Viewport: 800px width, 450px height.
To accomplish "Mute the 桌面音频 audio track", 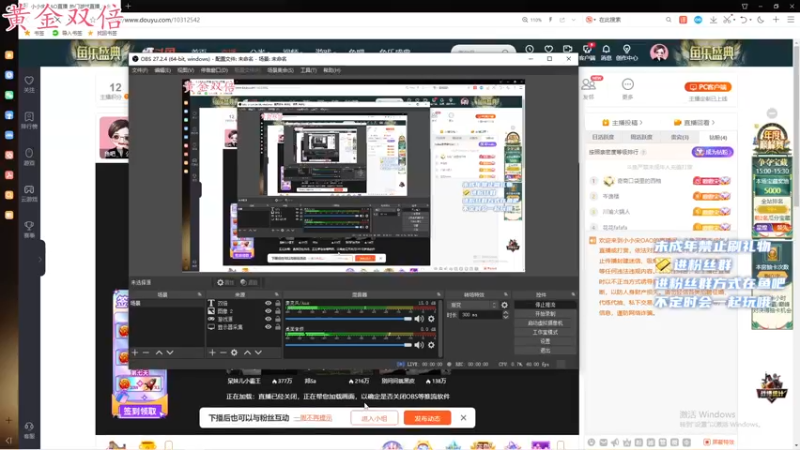I will pos(419,345).
